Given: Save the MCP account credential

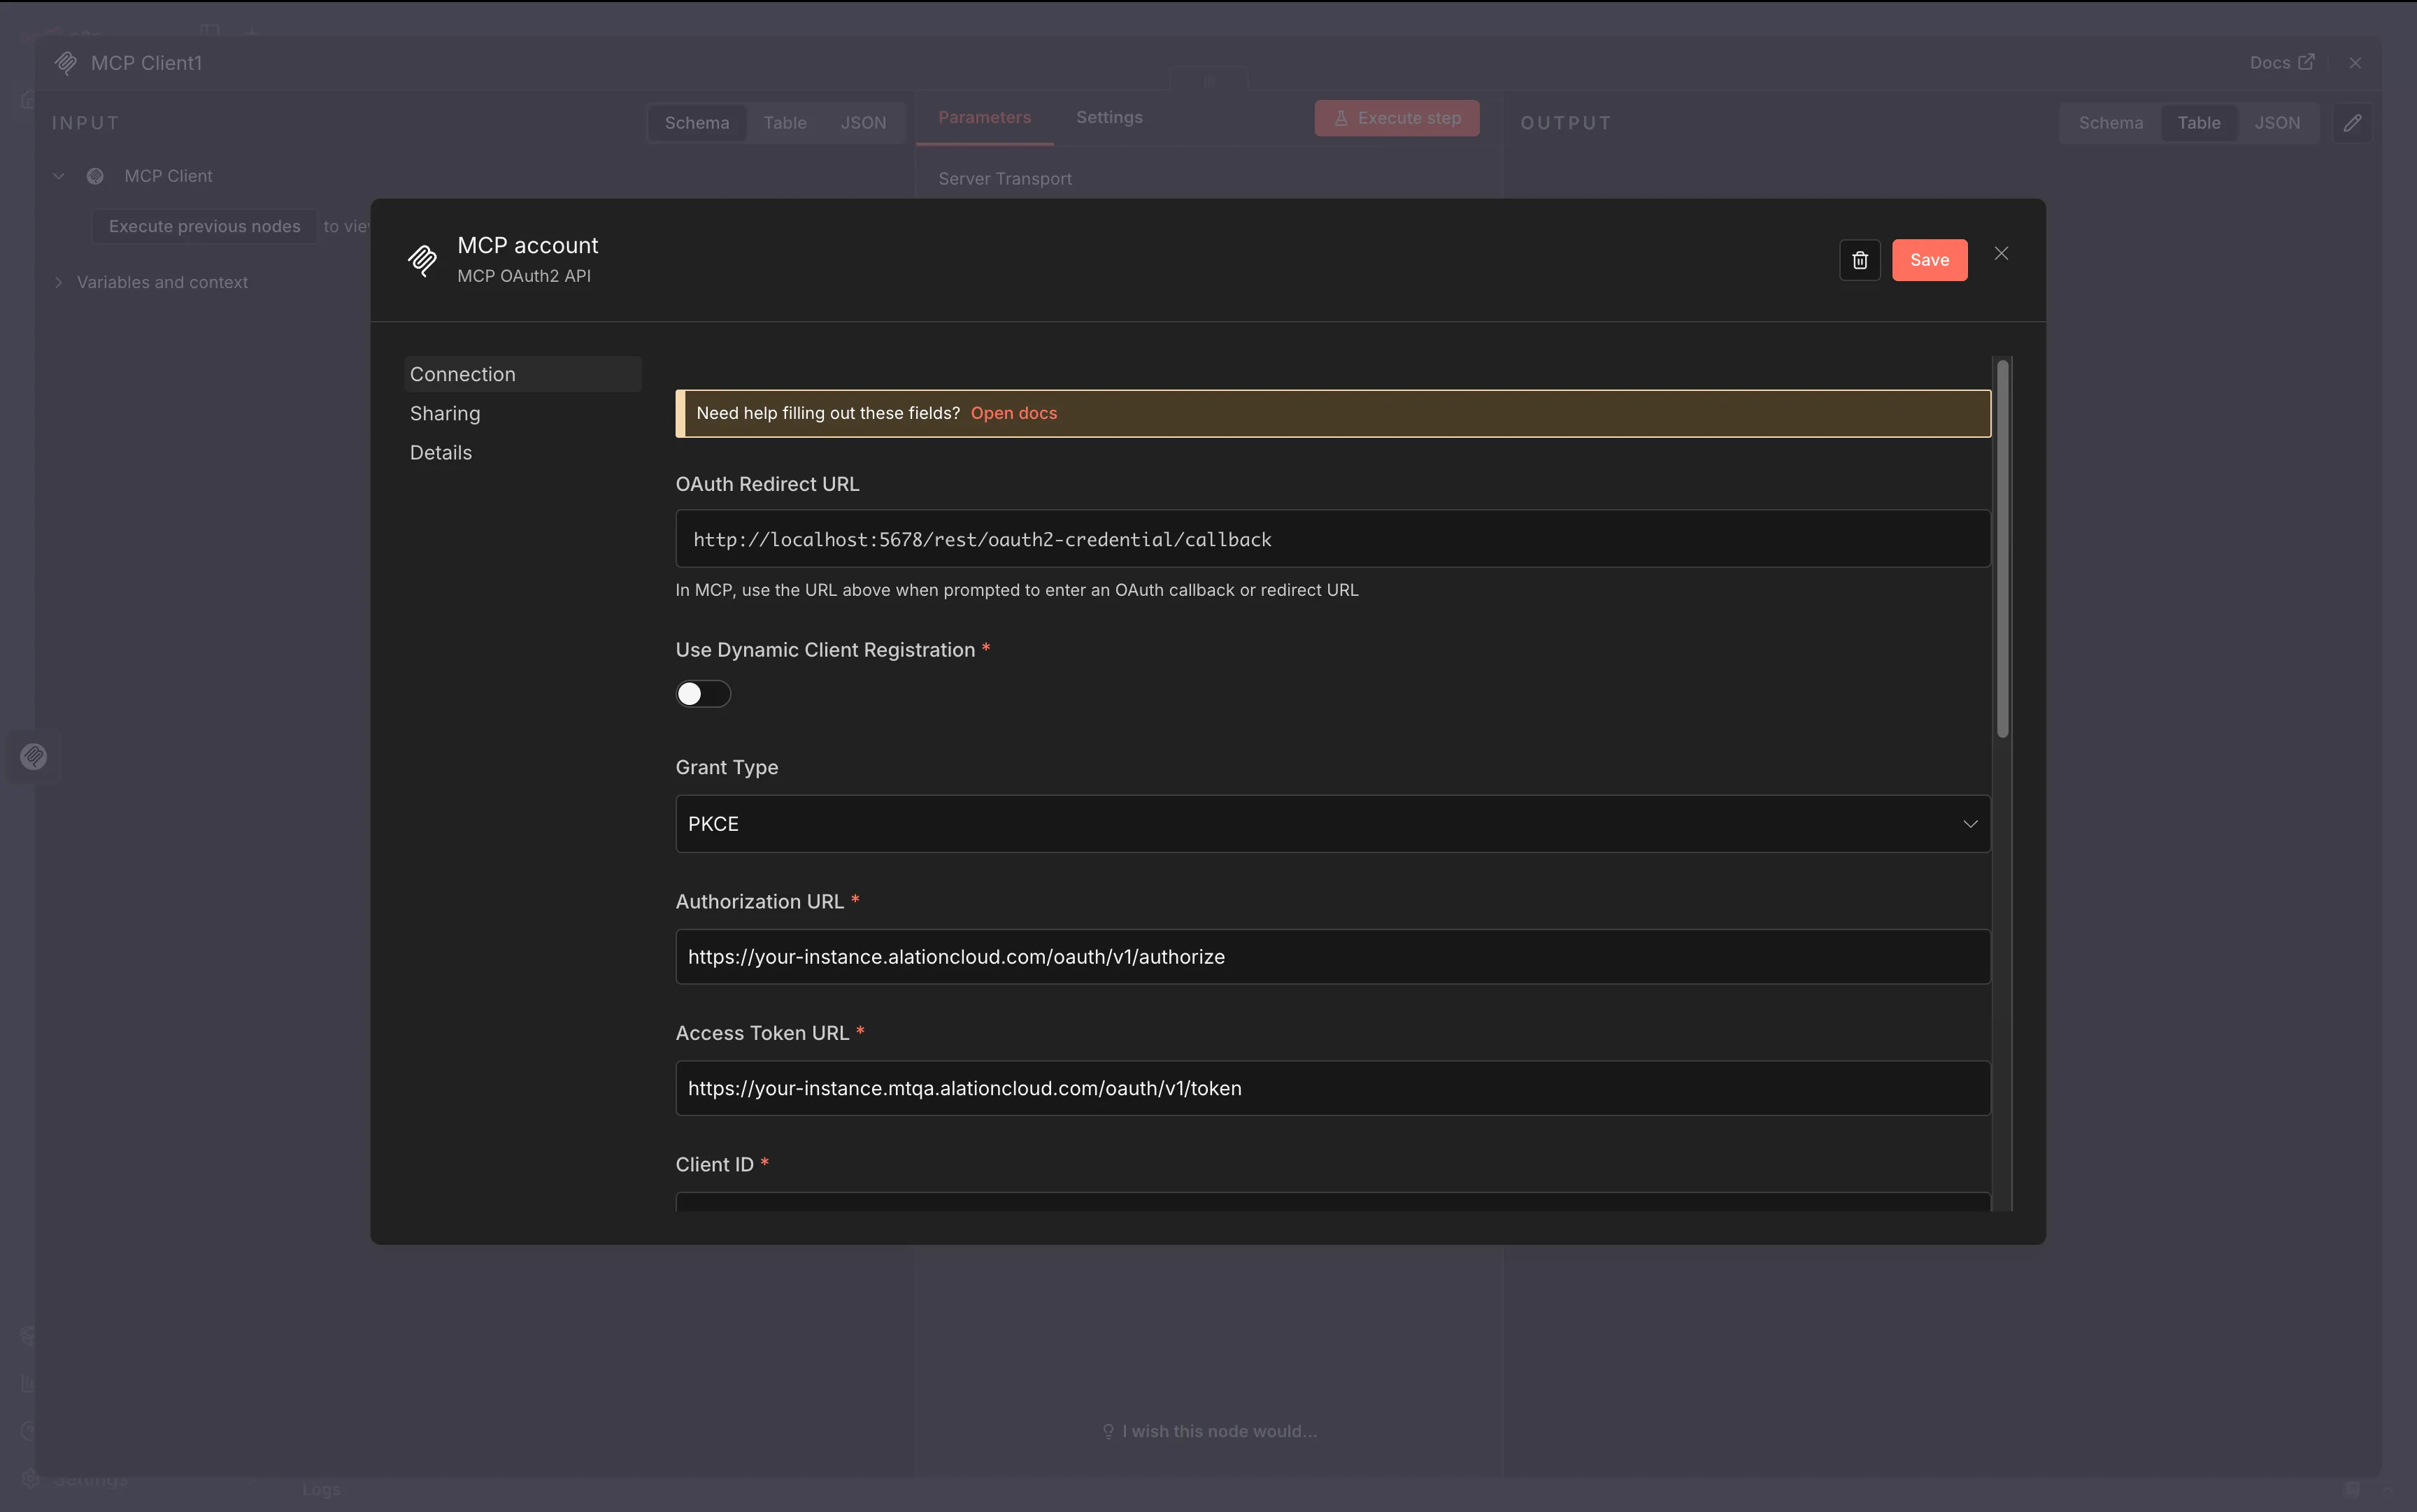Looking at the screenshot, I should 1929,260.
